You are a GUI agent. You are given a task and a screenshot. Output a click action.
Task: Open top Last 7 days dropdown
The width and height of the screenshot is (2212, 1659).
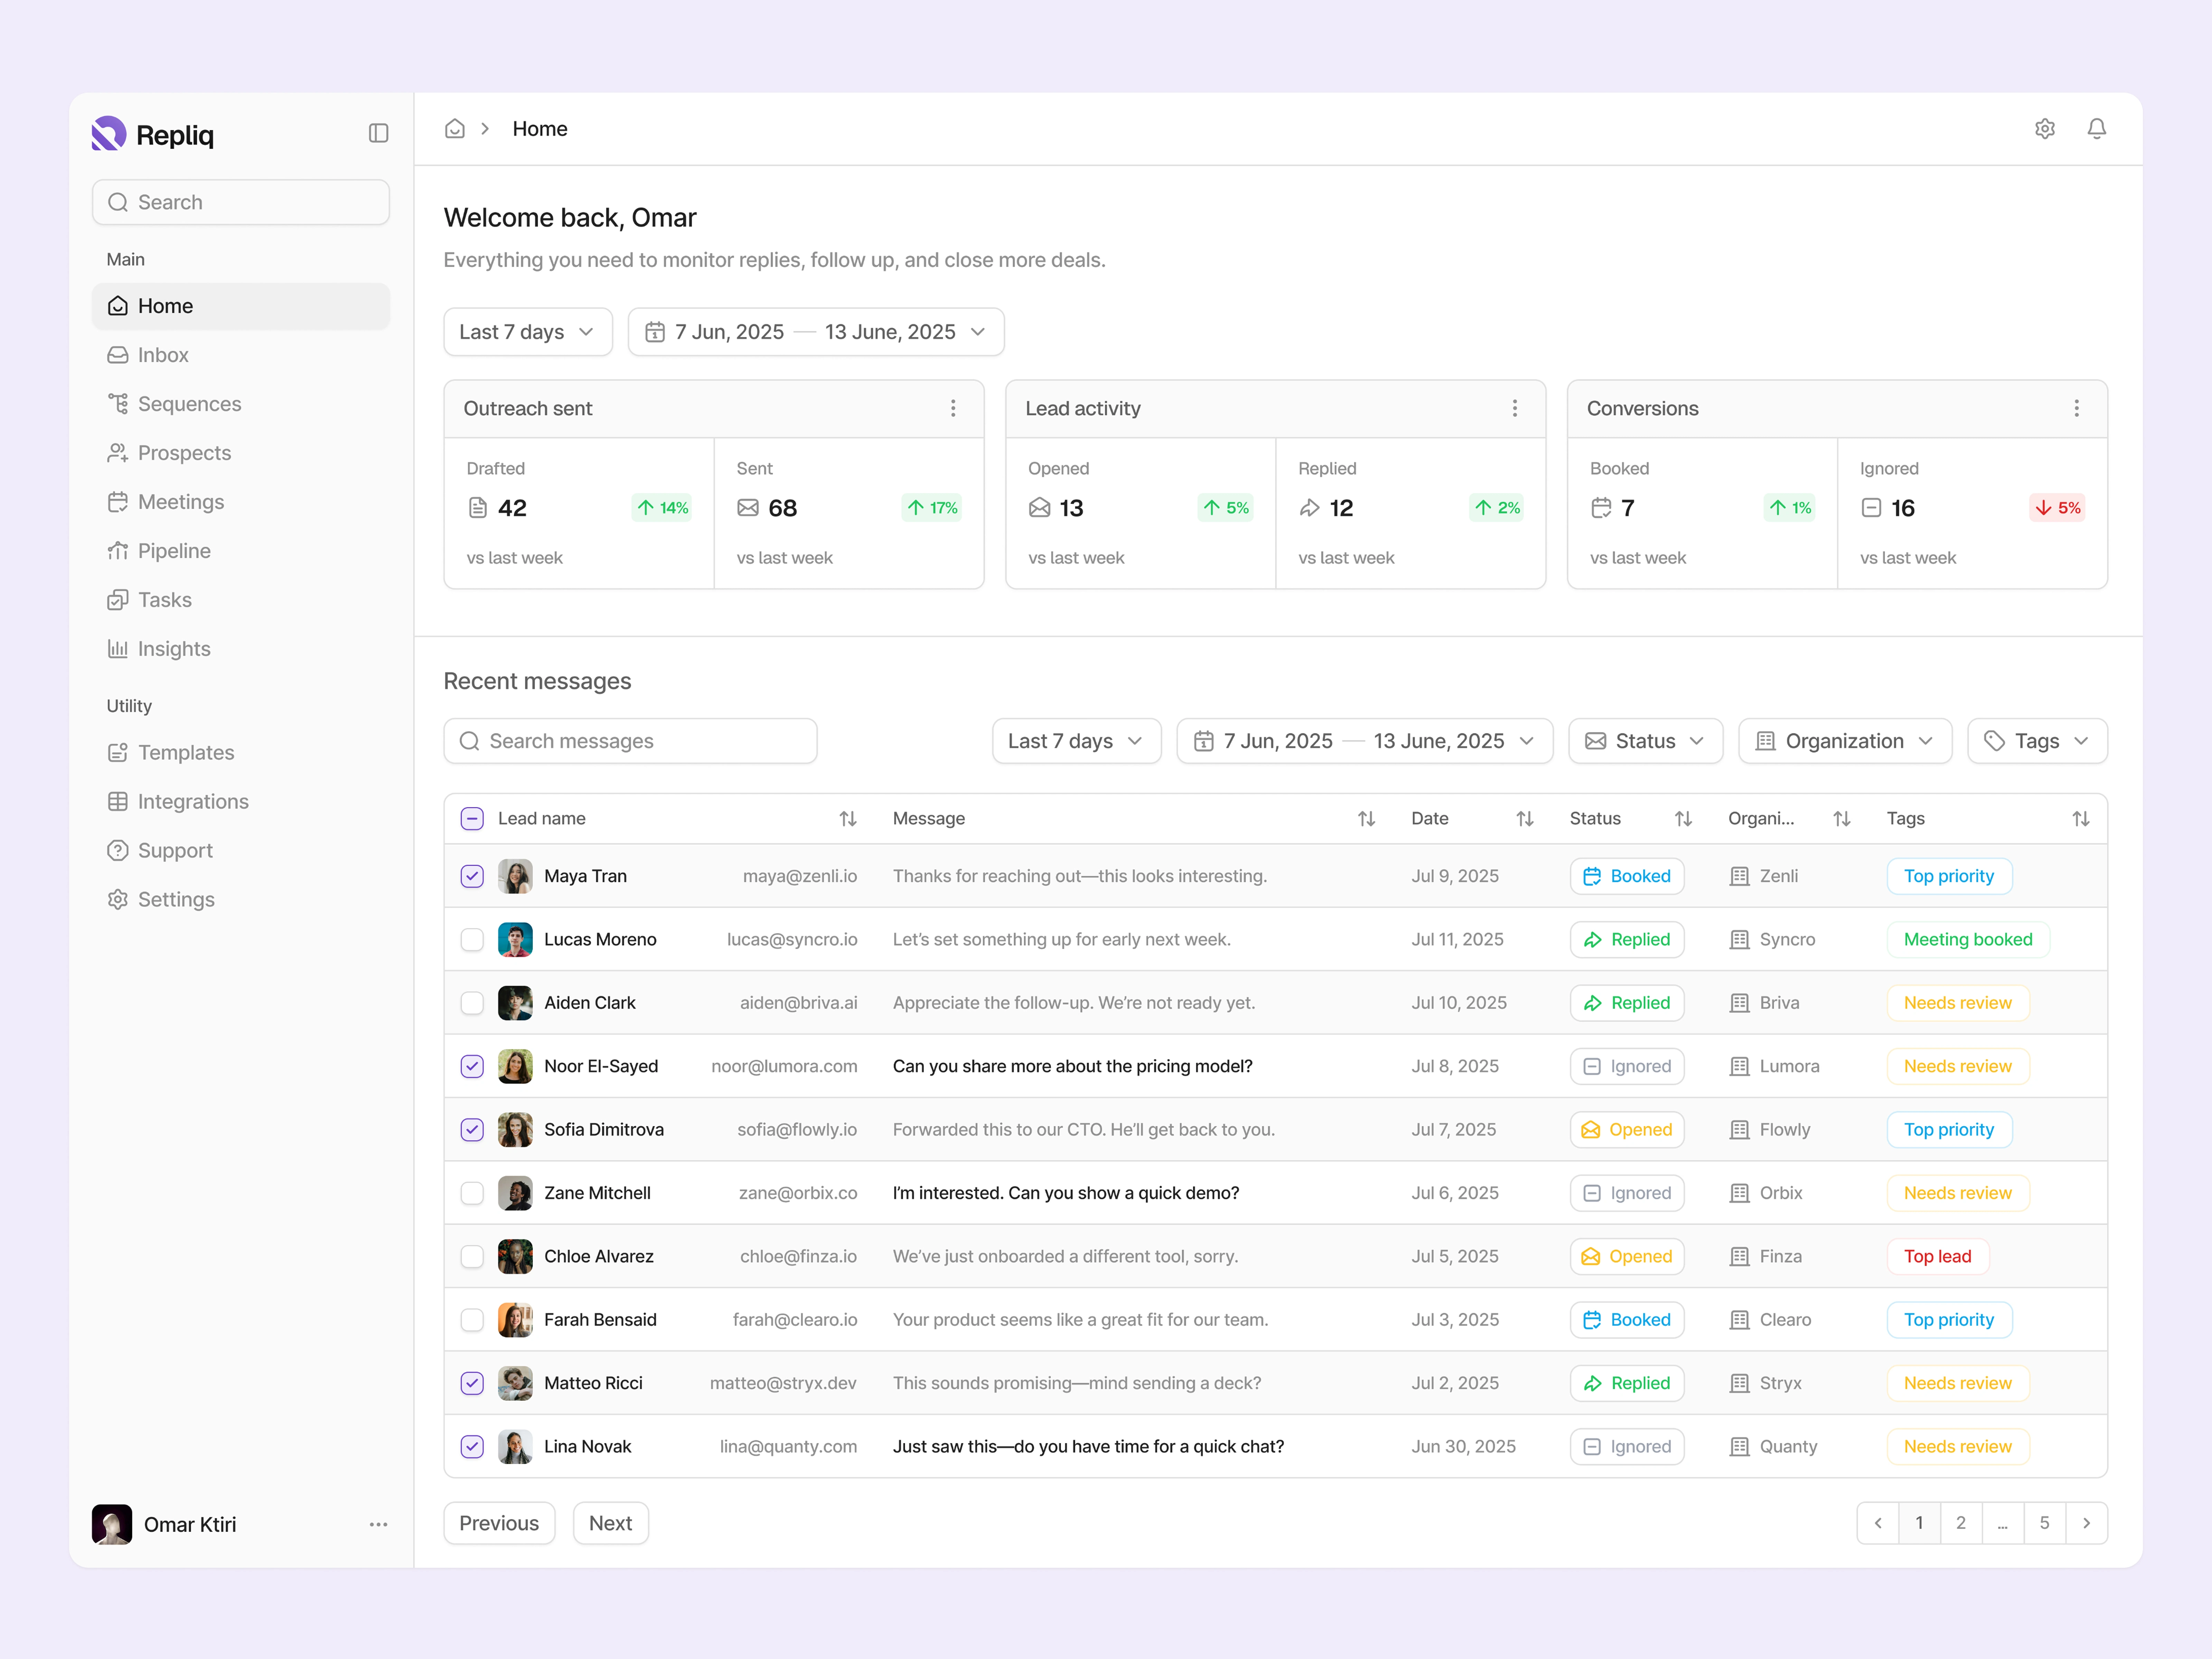point(527,332)
